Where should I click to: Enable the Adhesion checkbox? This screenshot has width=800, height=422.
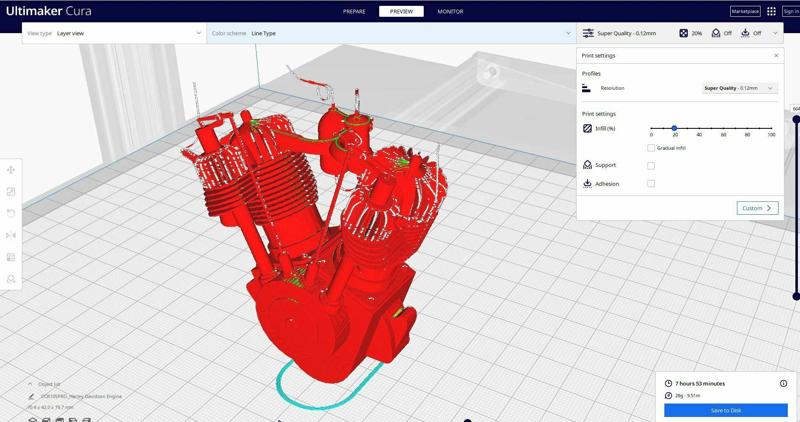651,184
